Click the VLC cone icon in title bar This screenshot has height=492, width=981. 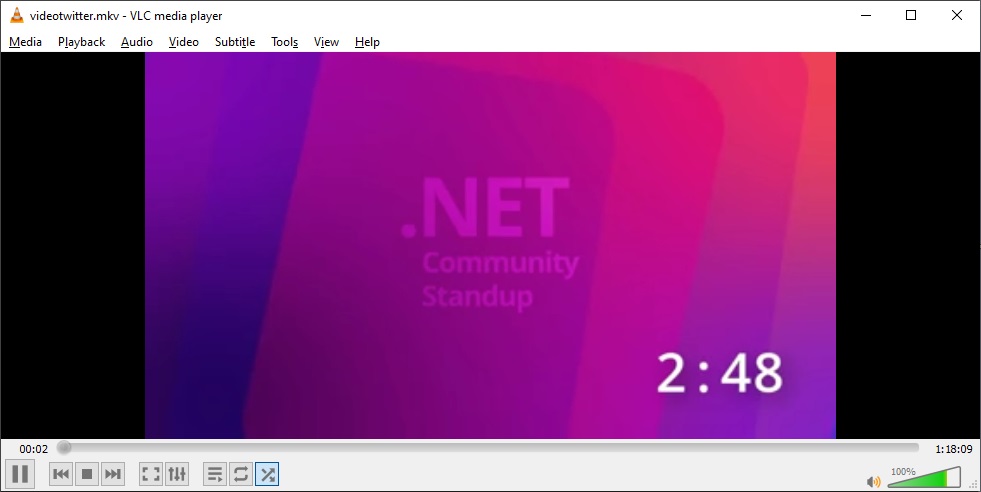[17, 16]
